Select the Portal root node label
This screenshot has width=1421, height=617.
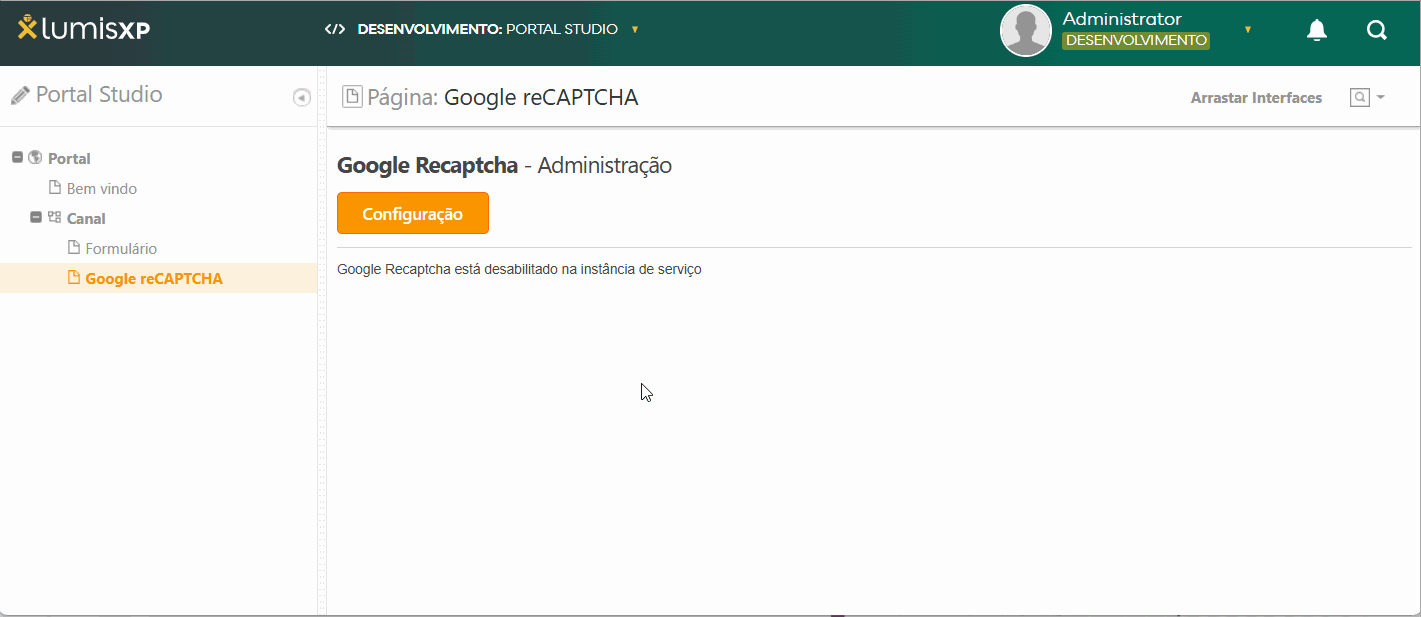(69, 158)
